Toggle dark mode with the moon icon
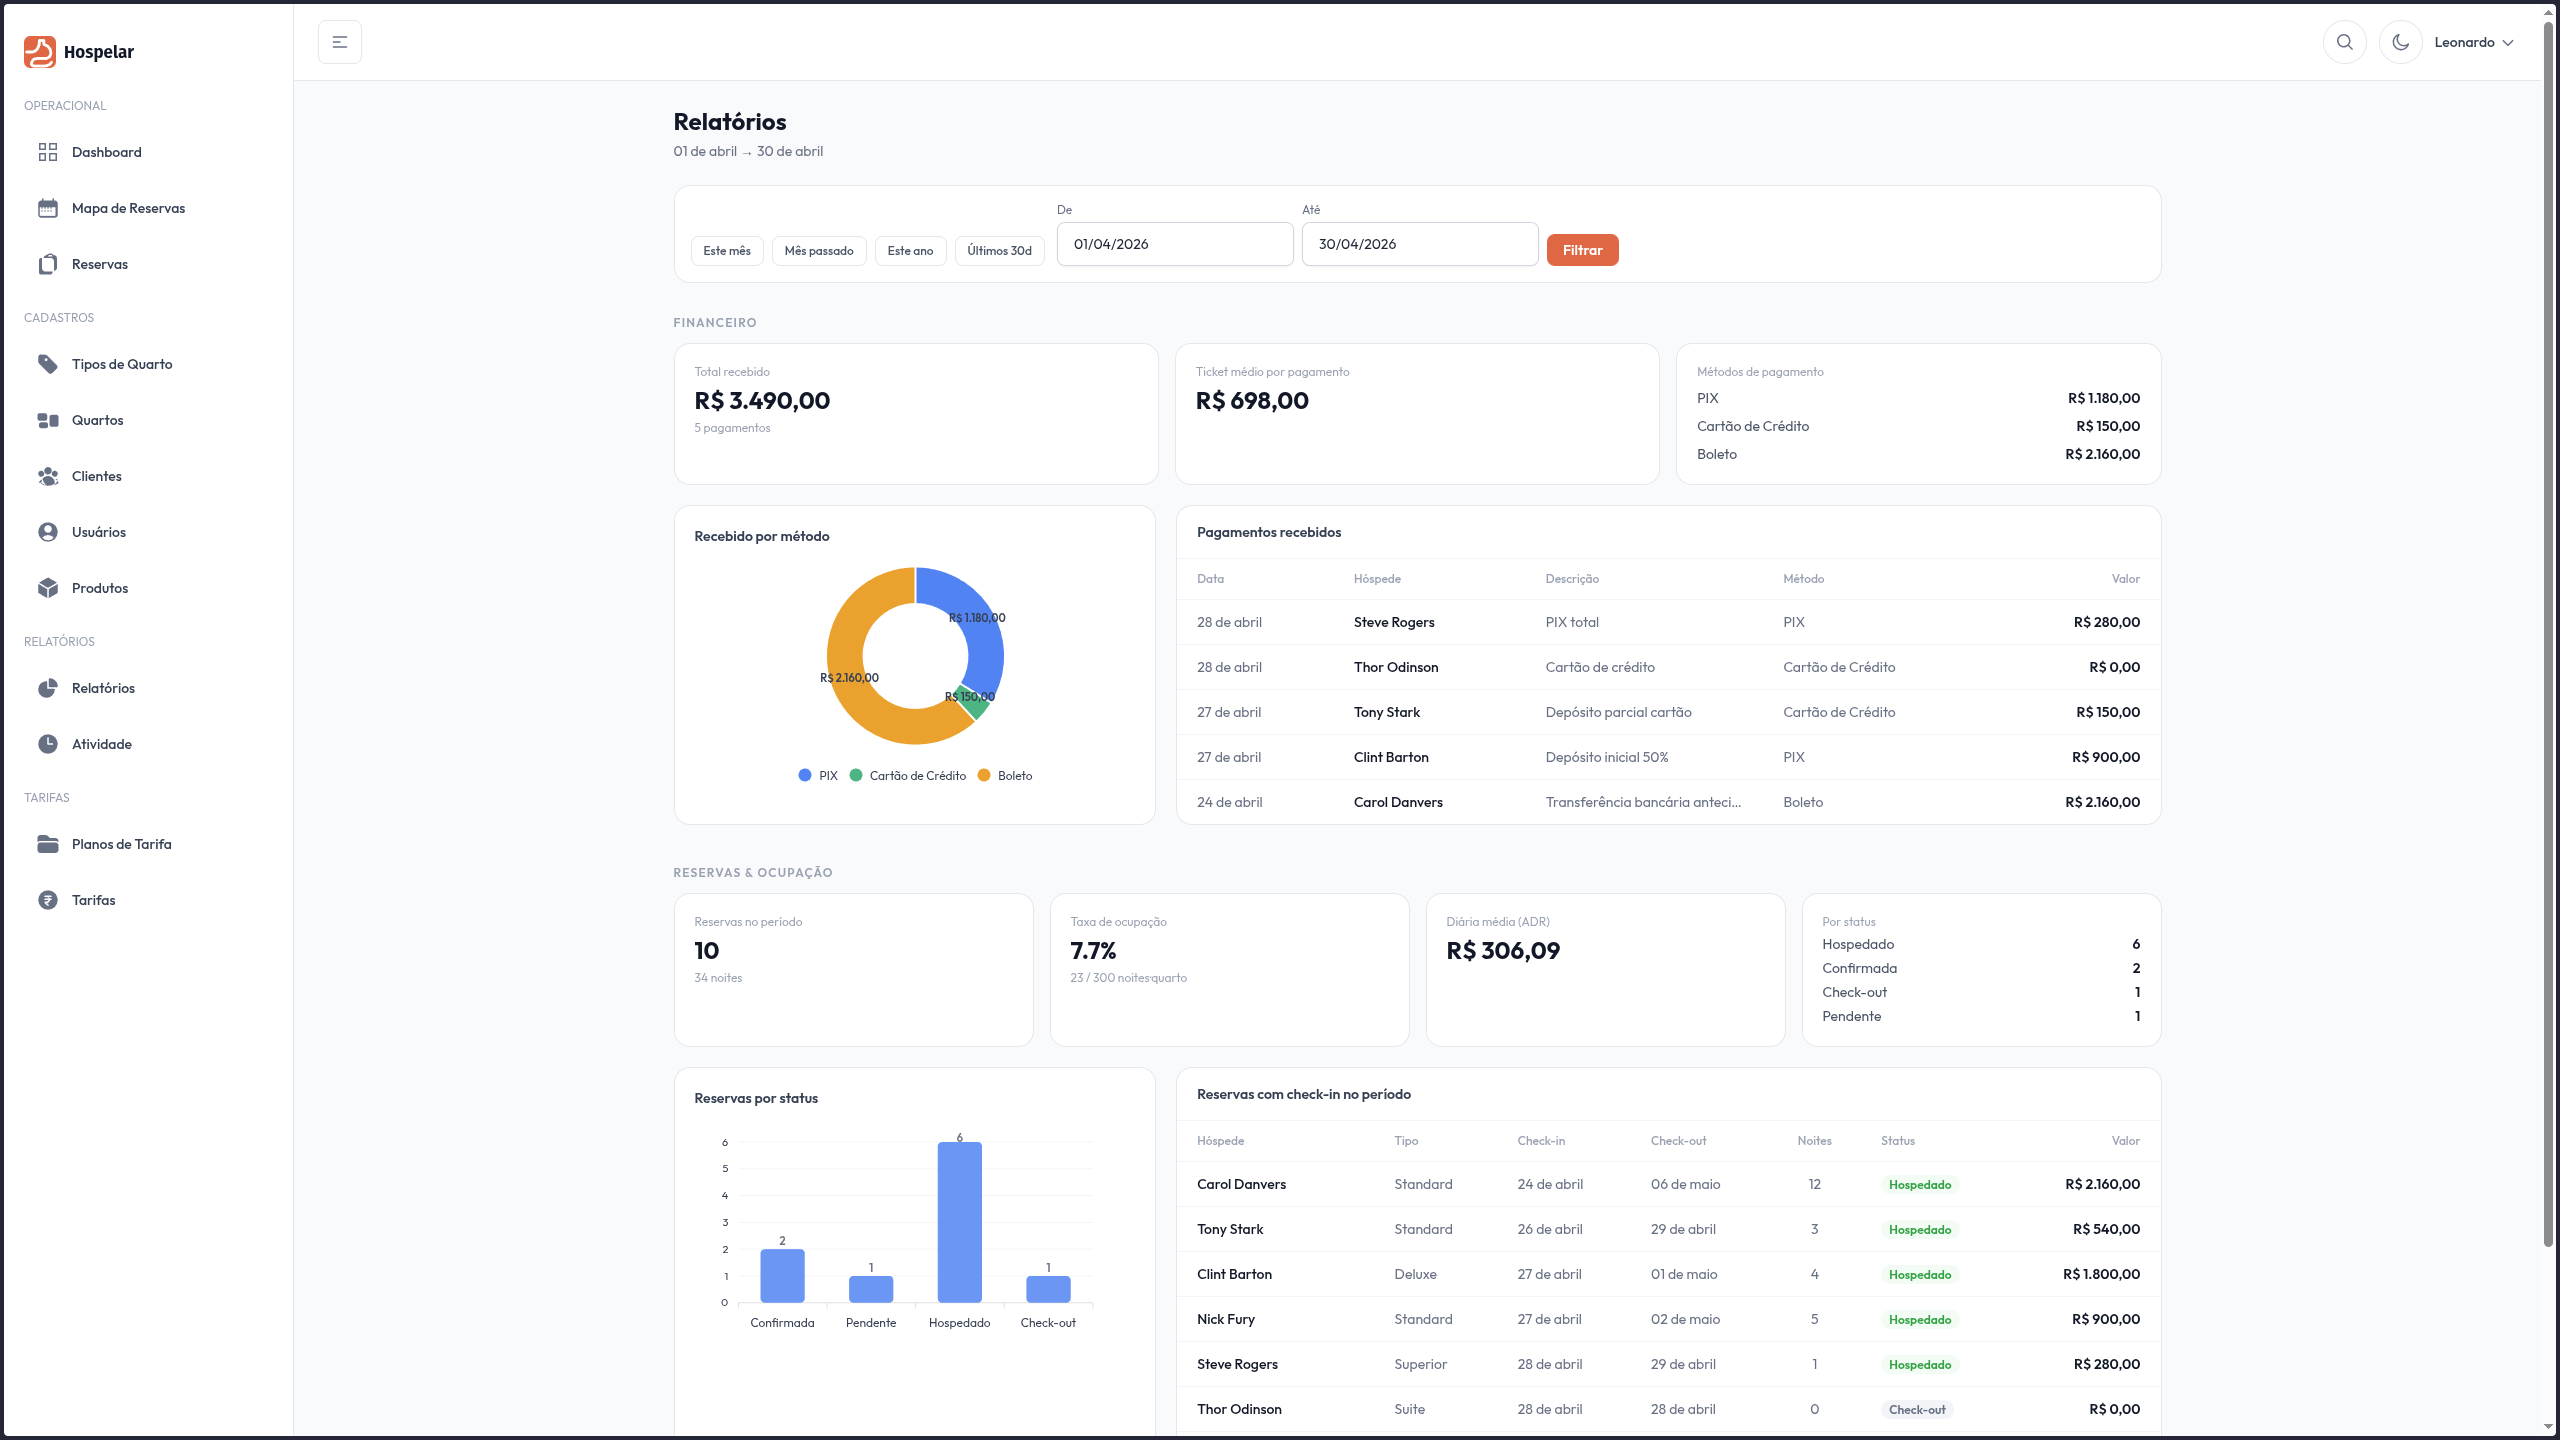 point(2400,42)
